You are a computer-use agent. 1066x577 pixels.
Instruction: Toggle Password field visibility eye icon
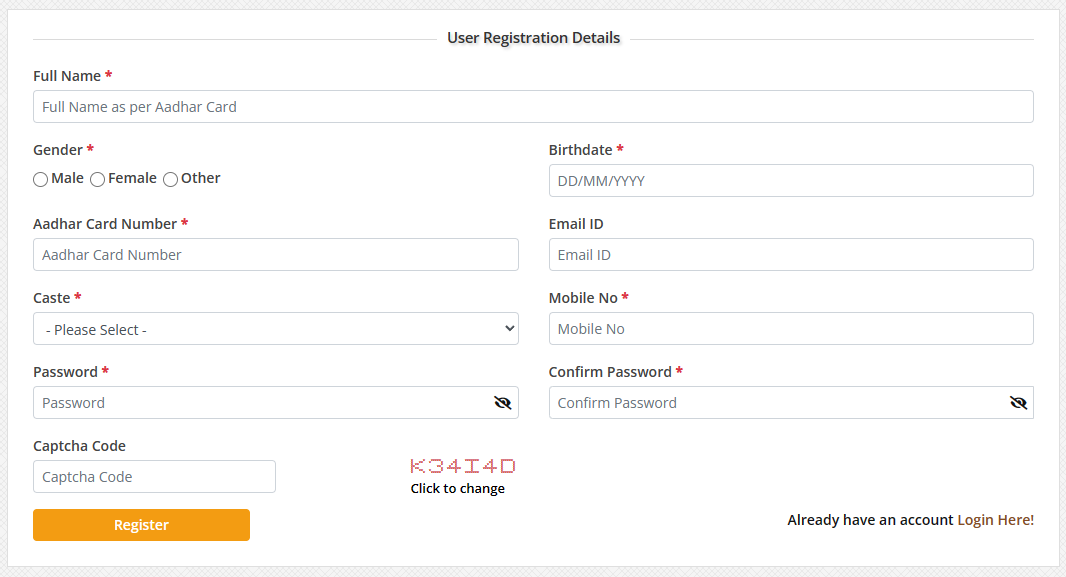coord(502,402)
